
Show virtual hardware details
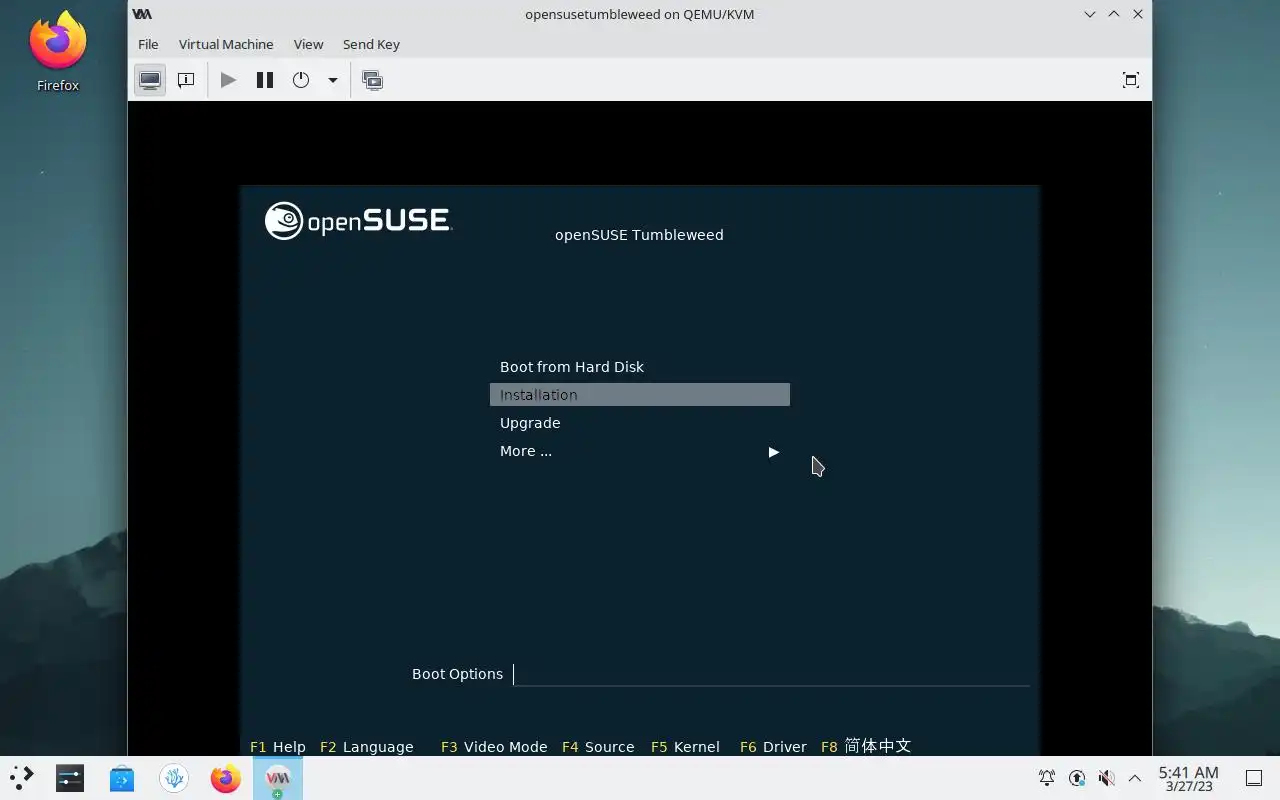pyautogui.click(x=186, y=80)
